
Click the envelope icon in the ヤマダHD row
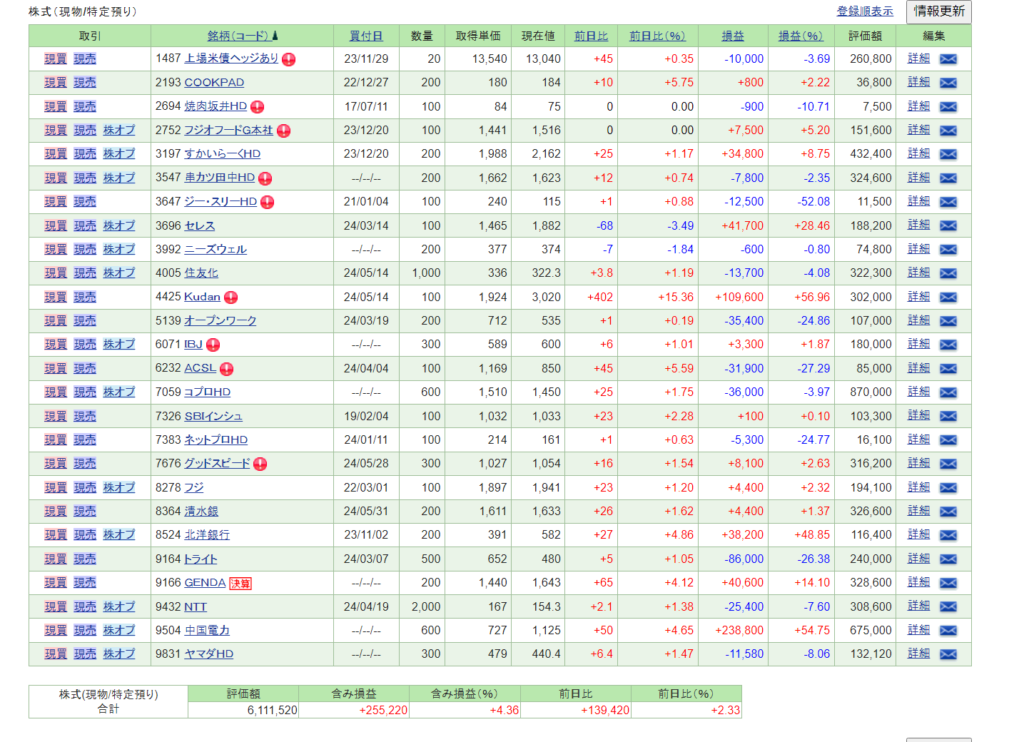click(948, 654)
